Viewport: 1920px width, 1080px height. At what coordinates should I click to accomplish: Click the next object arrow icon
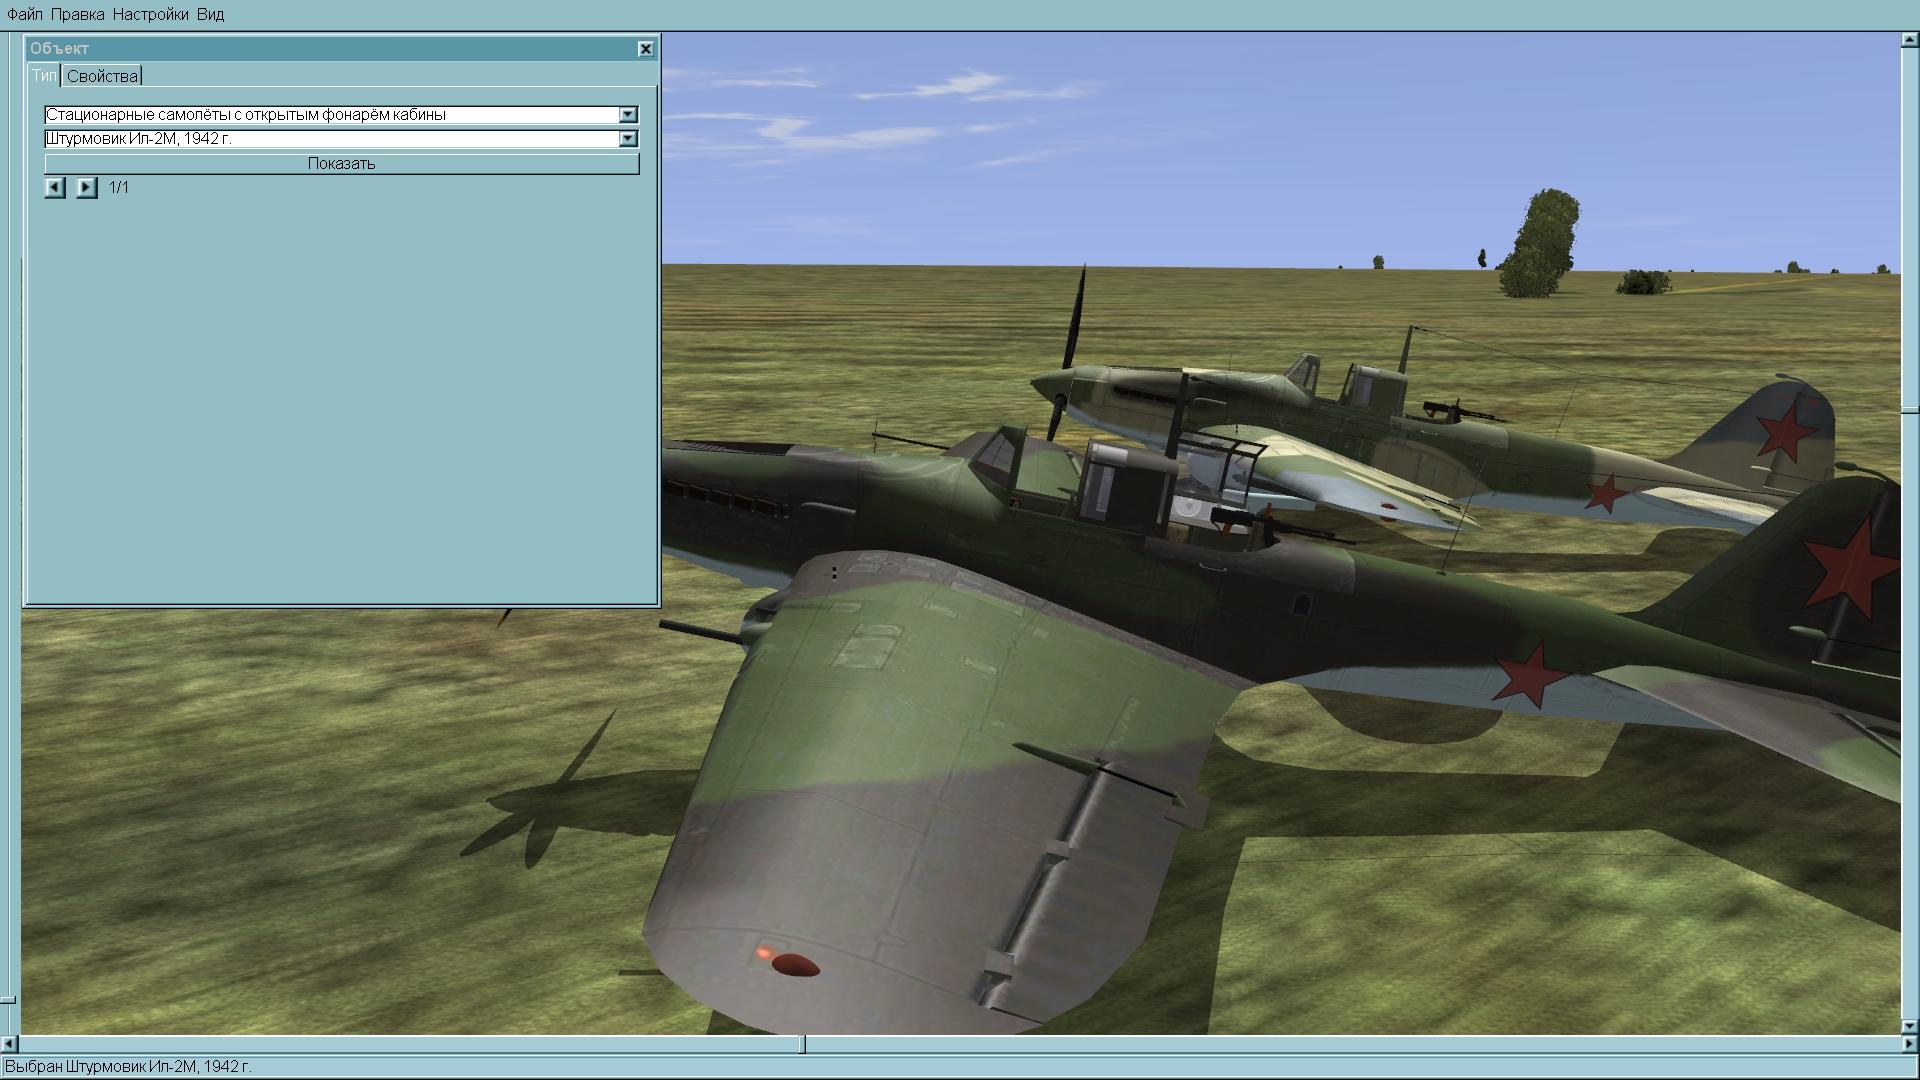pyautogui.click(x=87, y=187)
